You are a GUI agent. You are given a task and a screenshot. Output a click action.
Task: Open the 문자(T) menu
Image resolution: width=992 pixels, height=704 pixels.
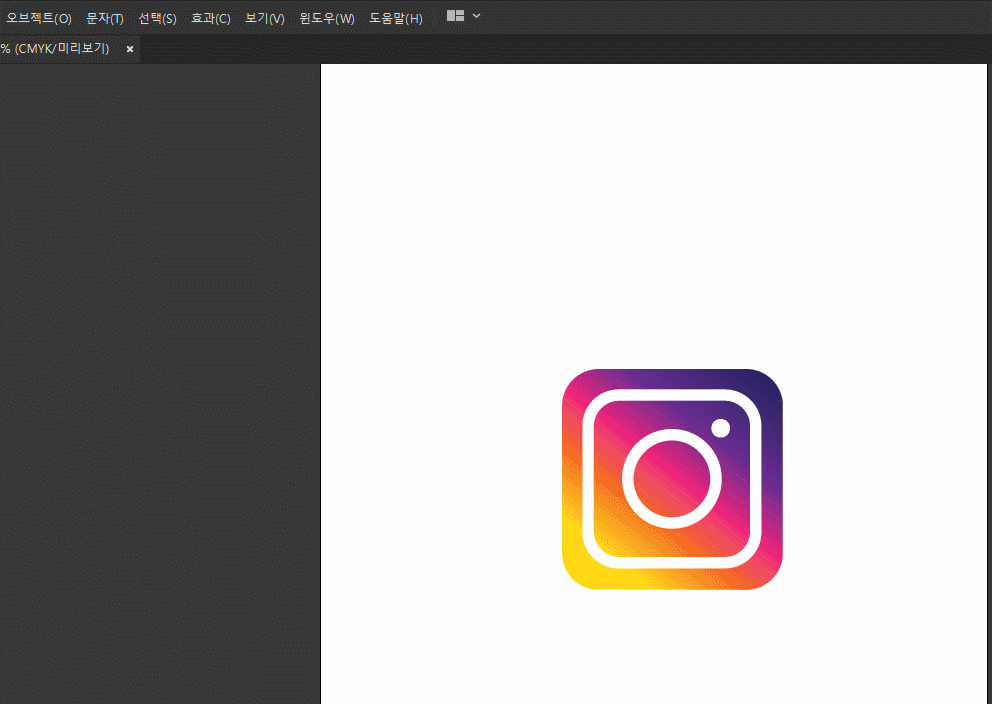pos(104,18)
